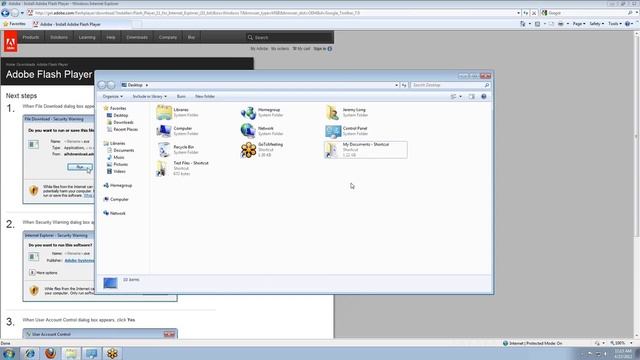Select the GoToMeeting shortcut icon

(248, 150)
